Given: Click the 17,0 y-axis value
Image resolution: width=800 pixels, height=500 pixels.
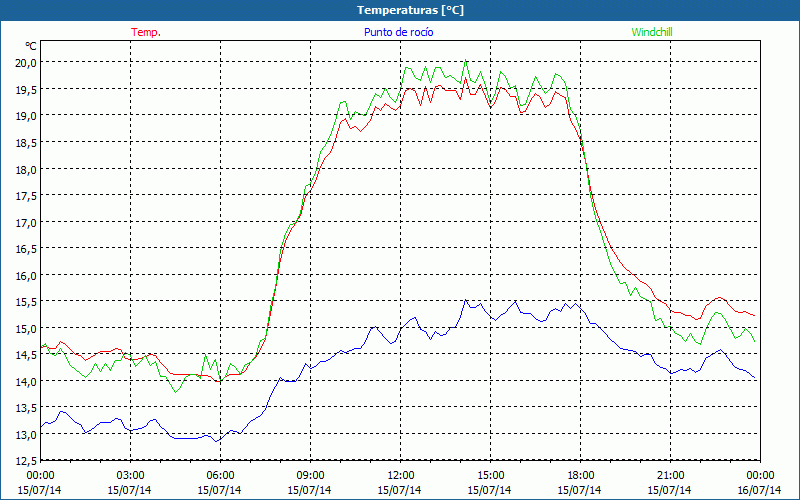Looking at the screenshot, I should point(26,222).
